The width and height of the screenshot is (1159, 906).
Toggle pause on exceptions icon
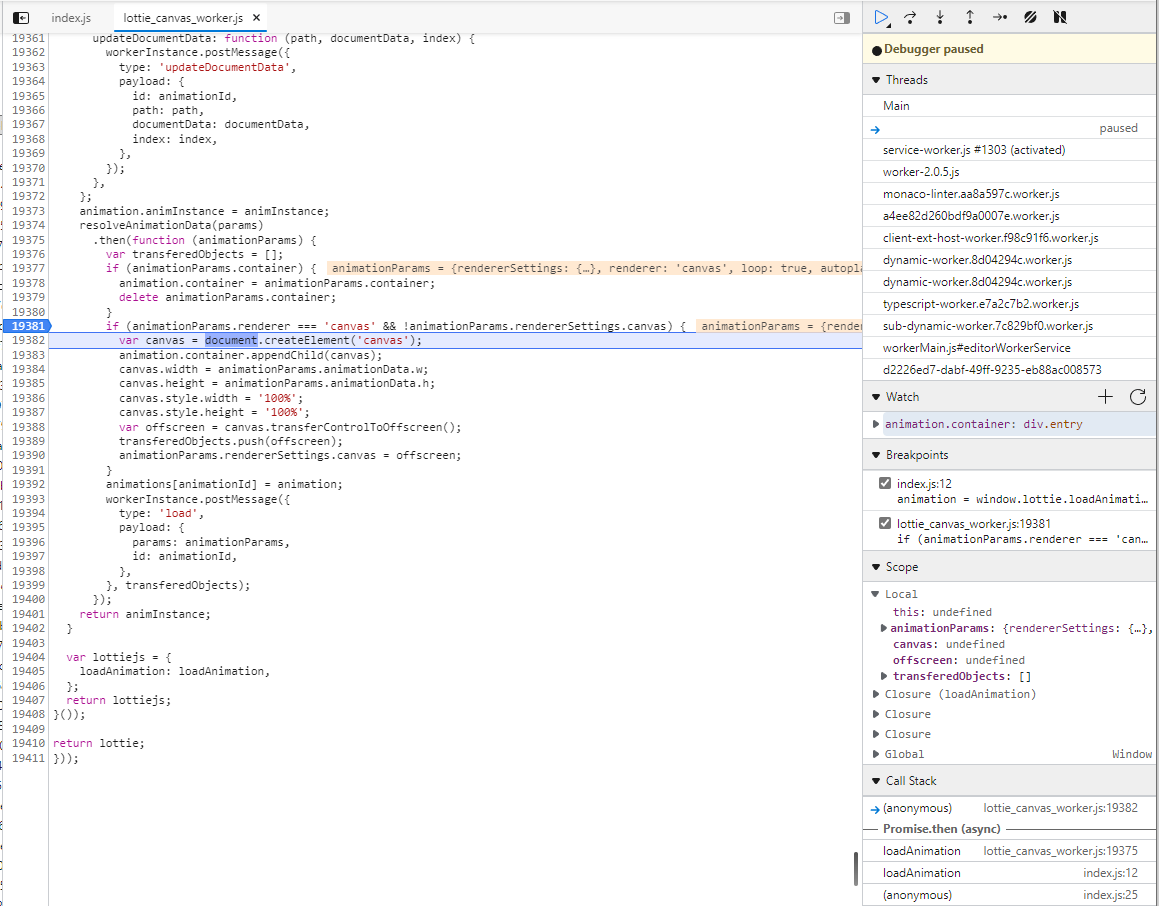[x=1059, y=17]
